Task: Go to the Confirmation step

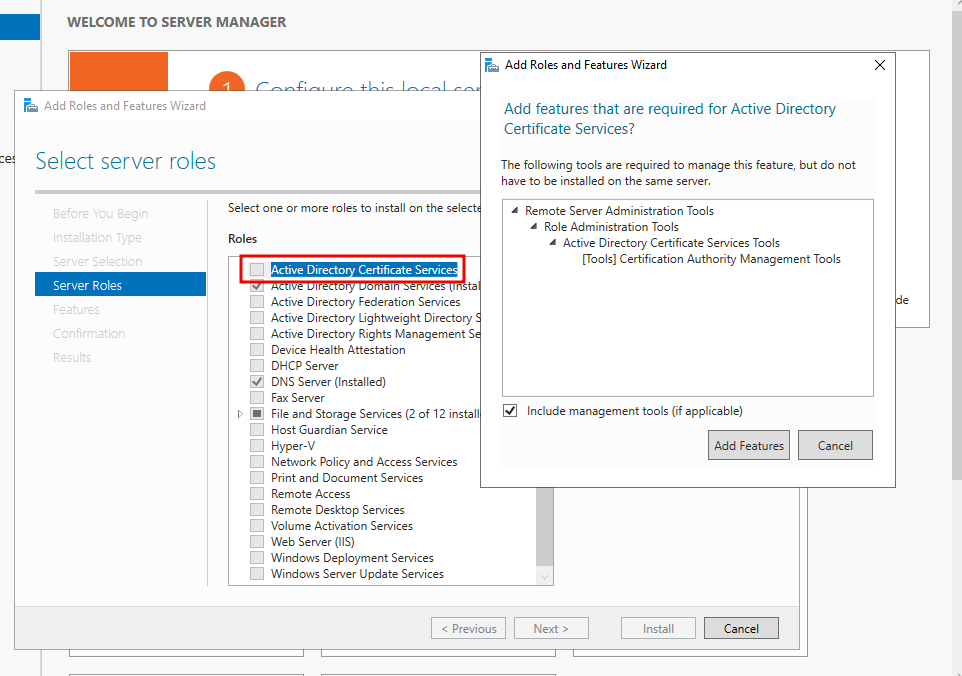Action: click(x=89, y=333)
